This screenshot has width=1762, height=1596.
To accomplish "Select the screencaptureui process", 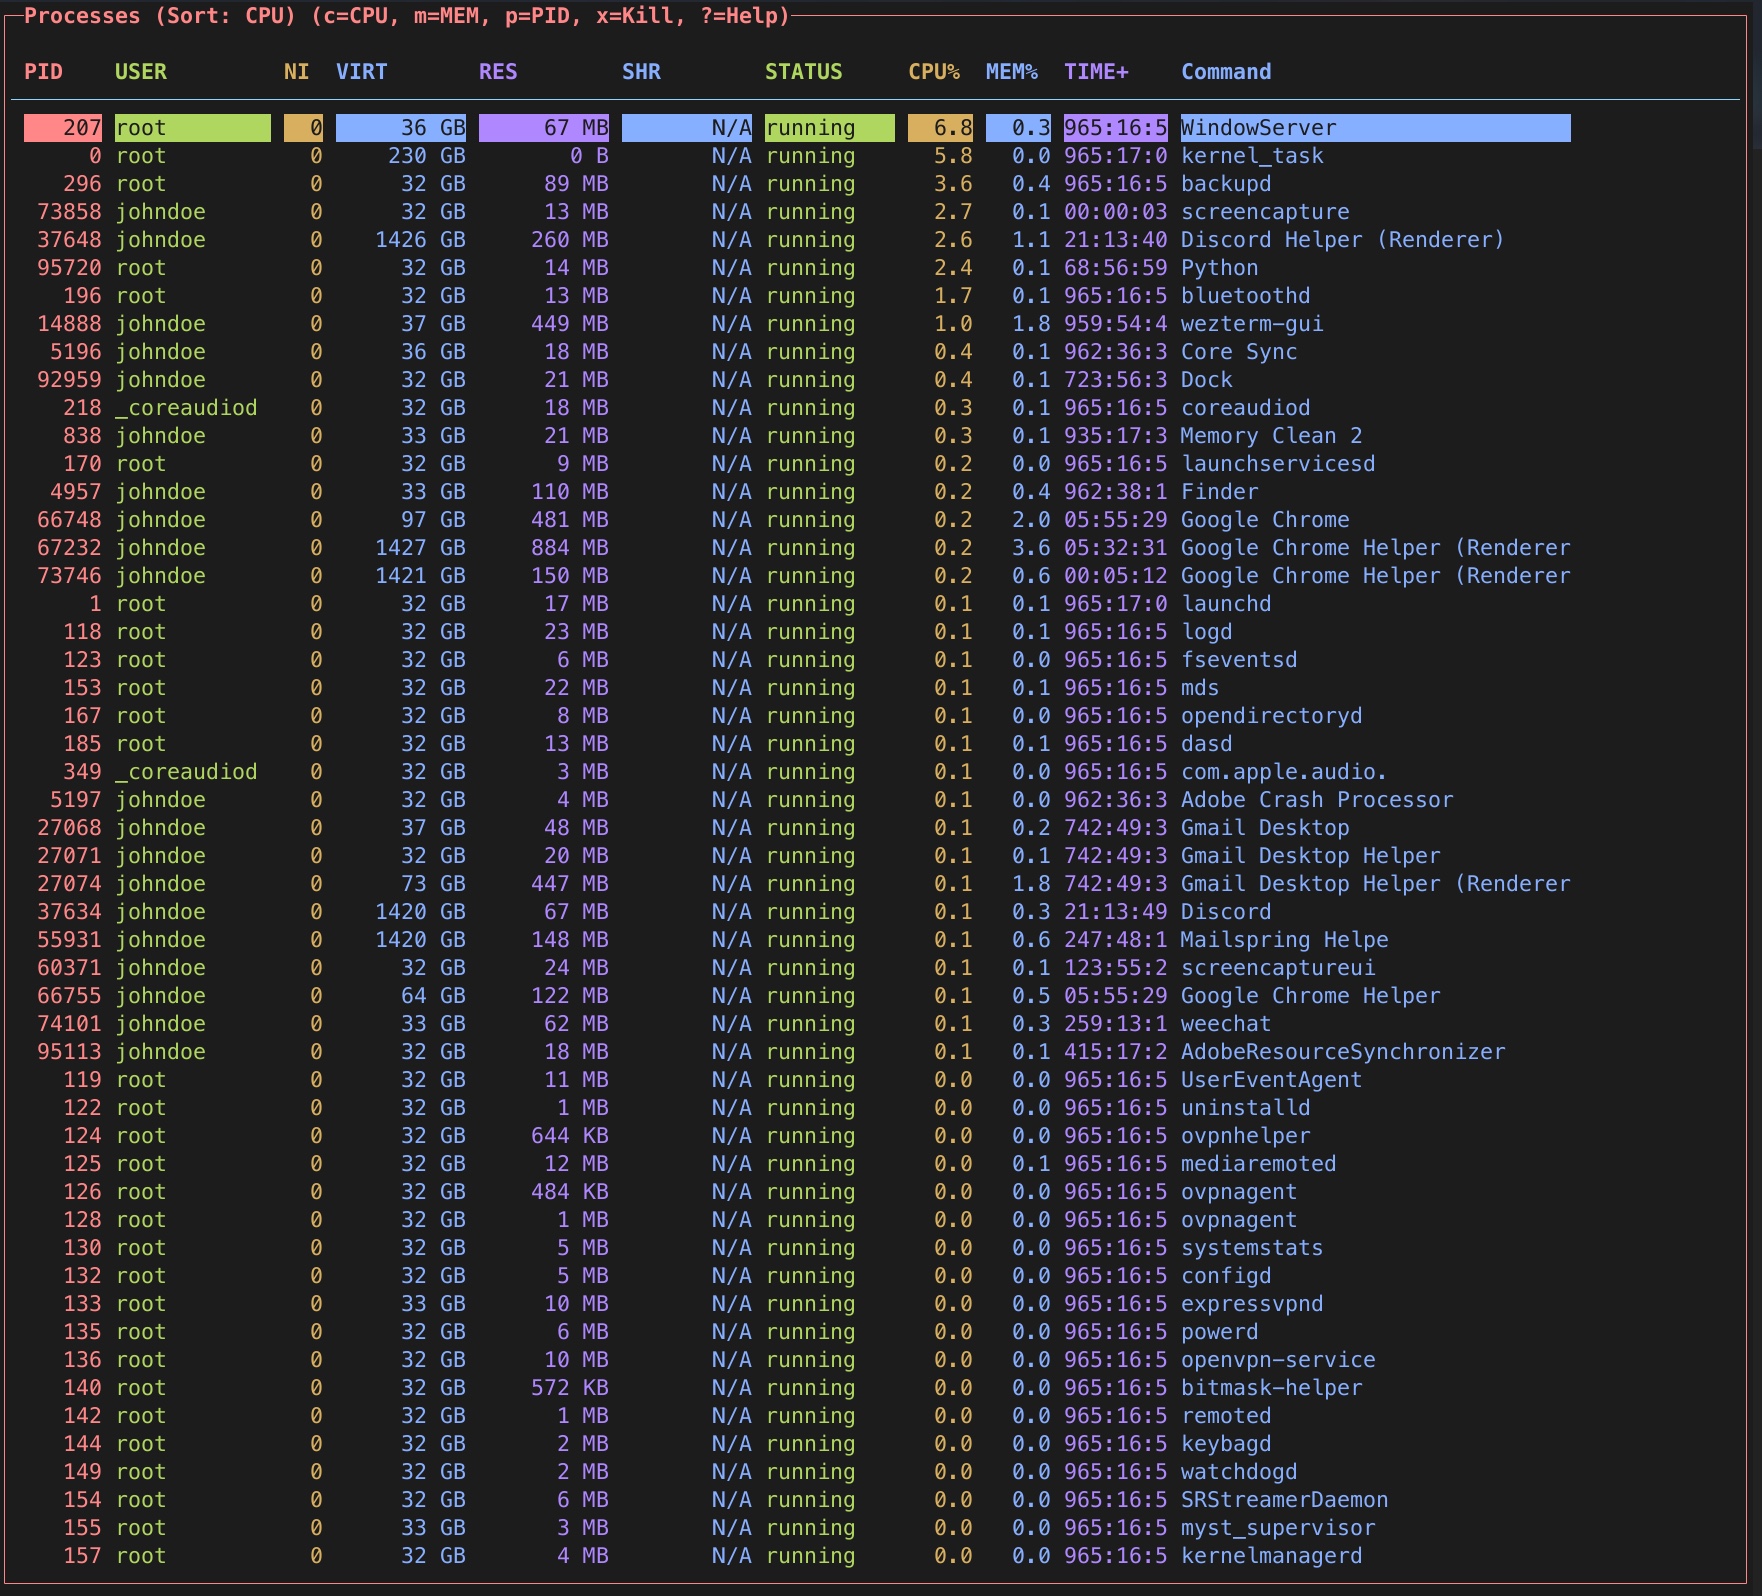I will click(797, 968).
